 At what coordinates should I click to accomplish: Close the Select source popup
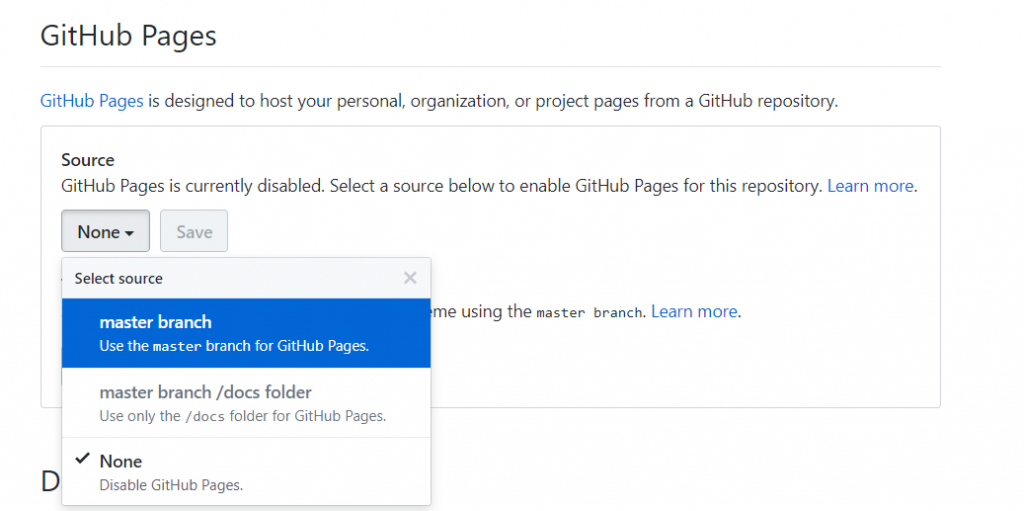point(410,278)
